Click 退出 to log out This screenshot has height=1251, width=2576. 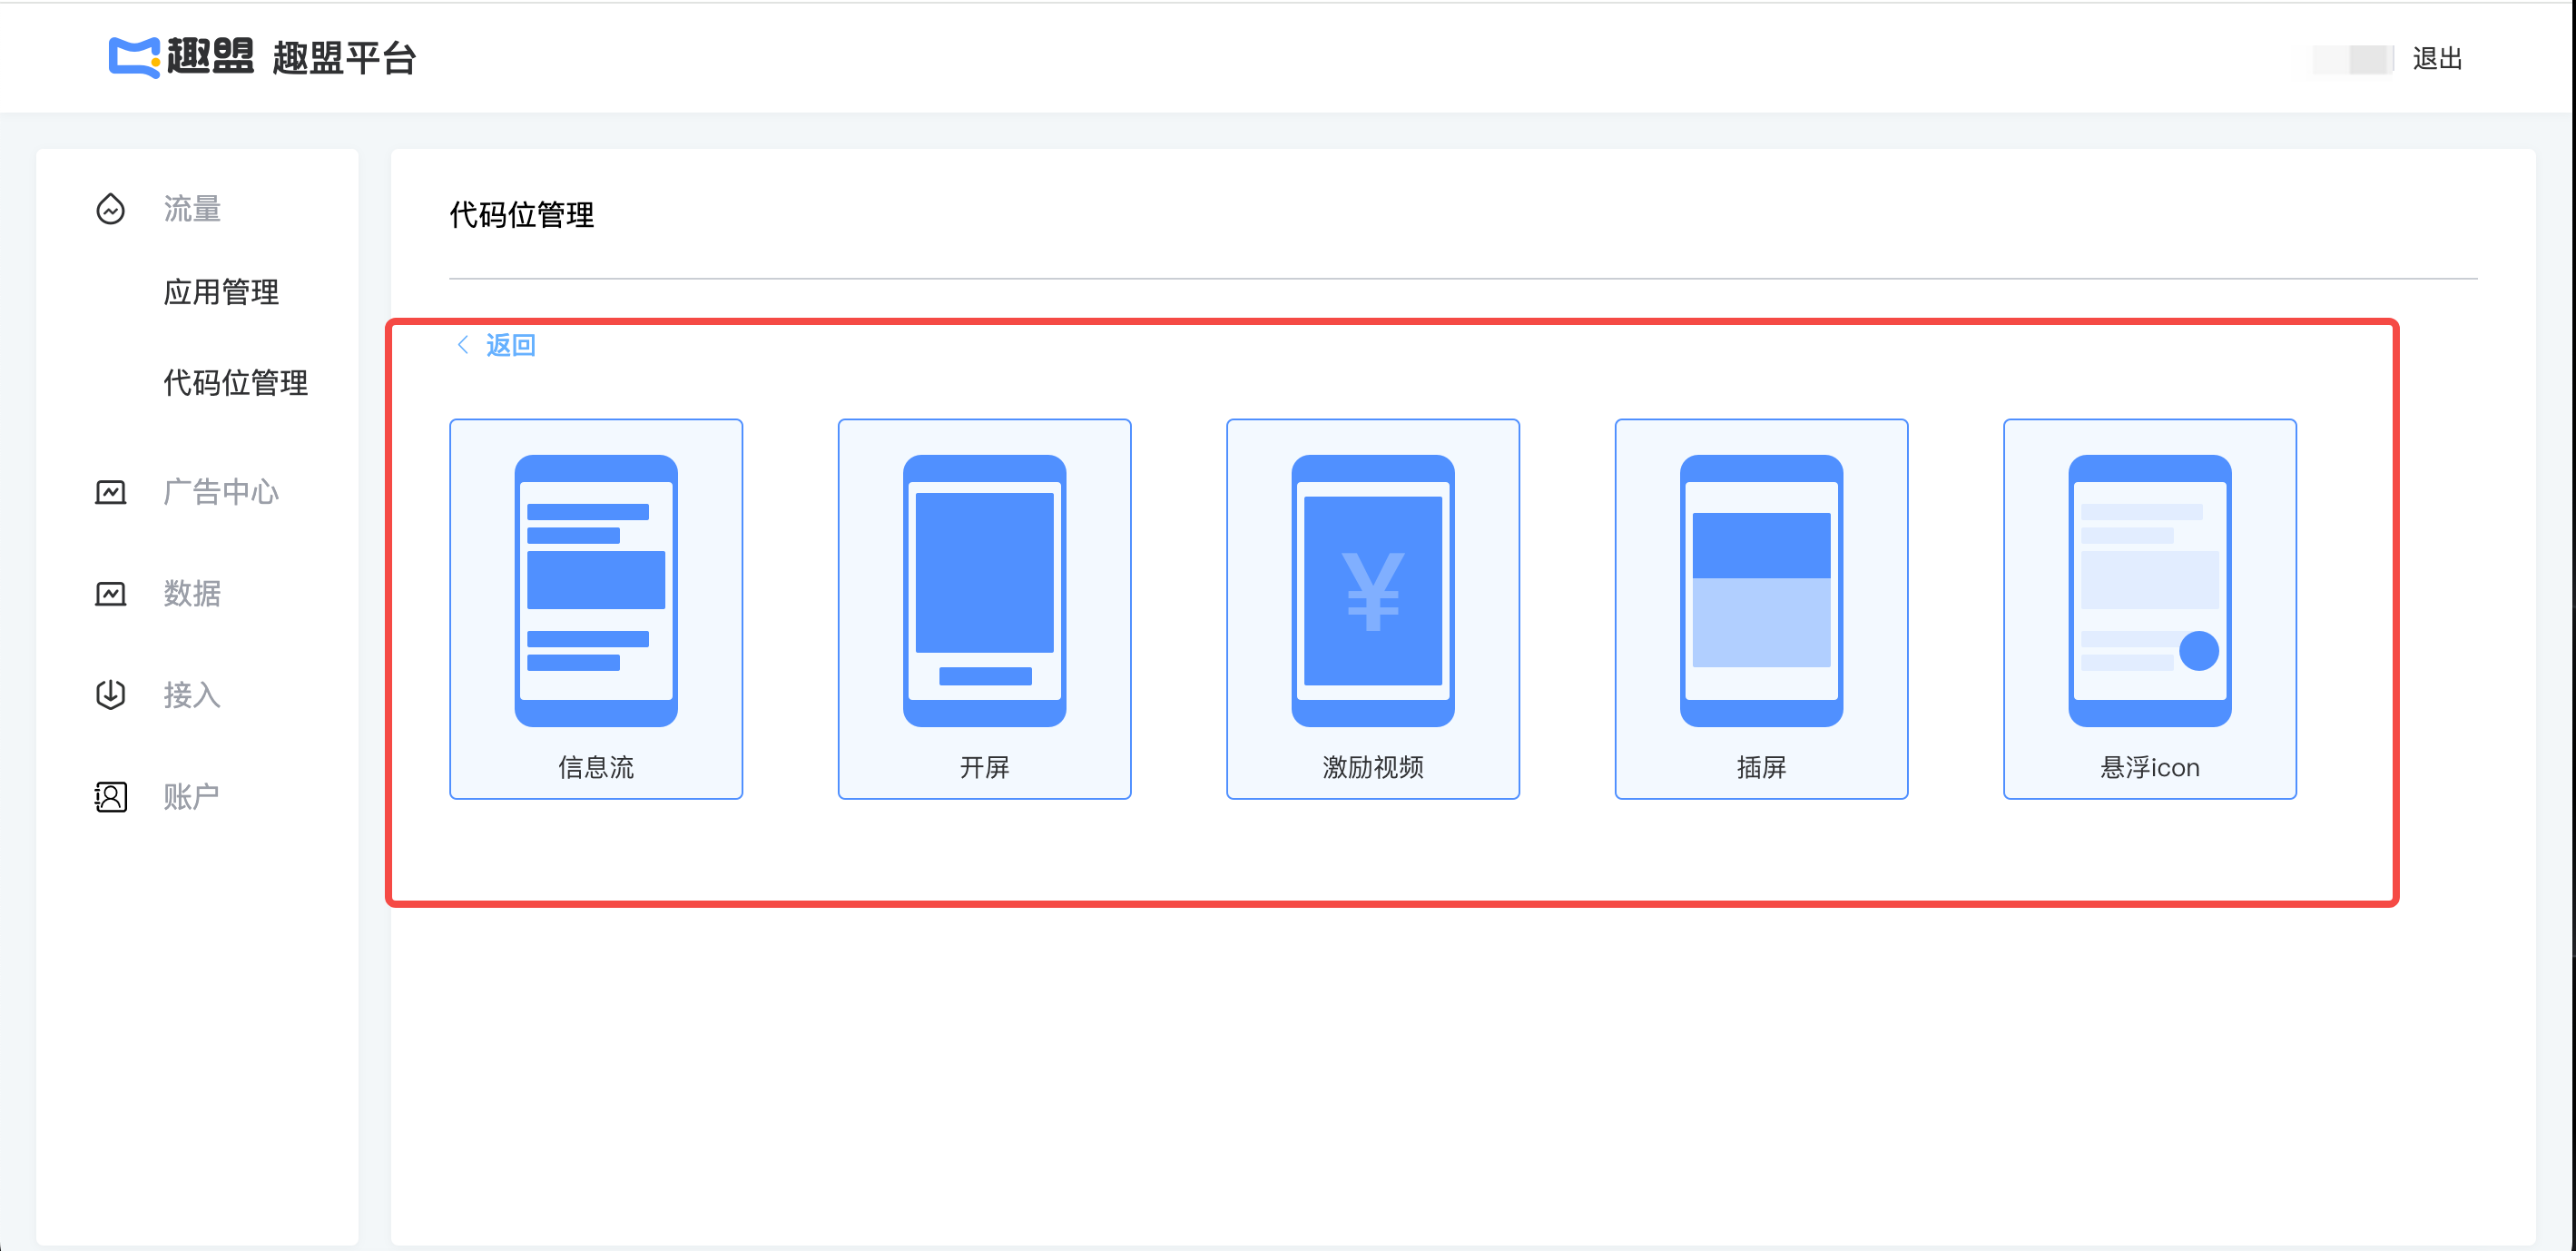[2436, 59]
